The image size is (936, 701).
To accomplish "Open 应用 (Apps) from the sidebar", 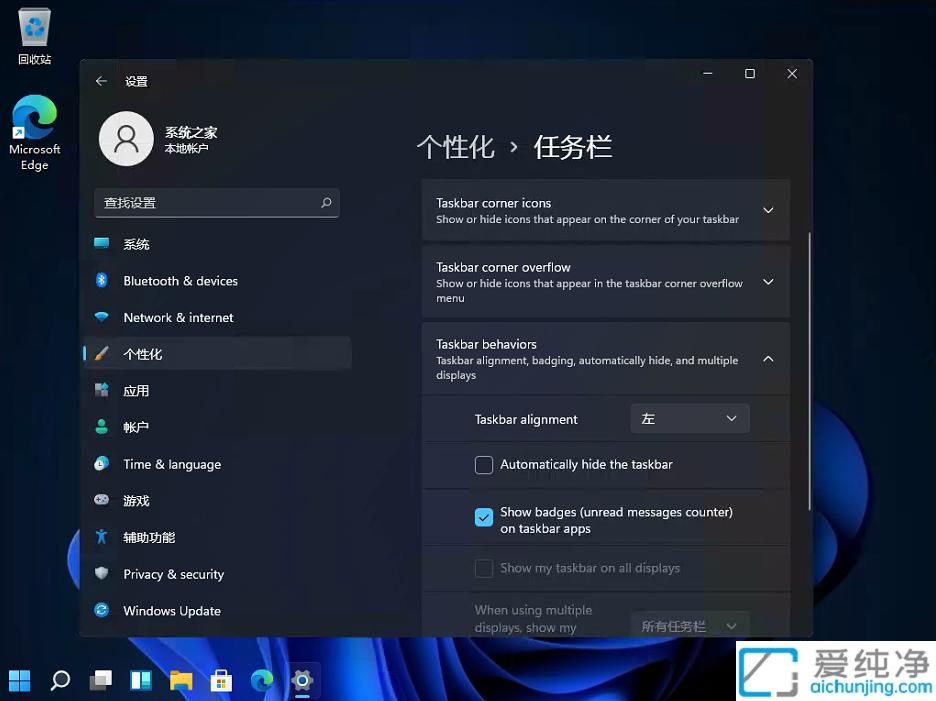I will point(137,390).
